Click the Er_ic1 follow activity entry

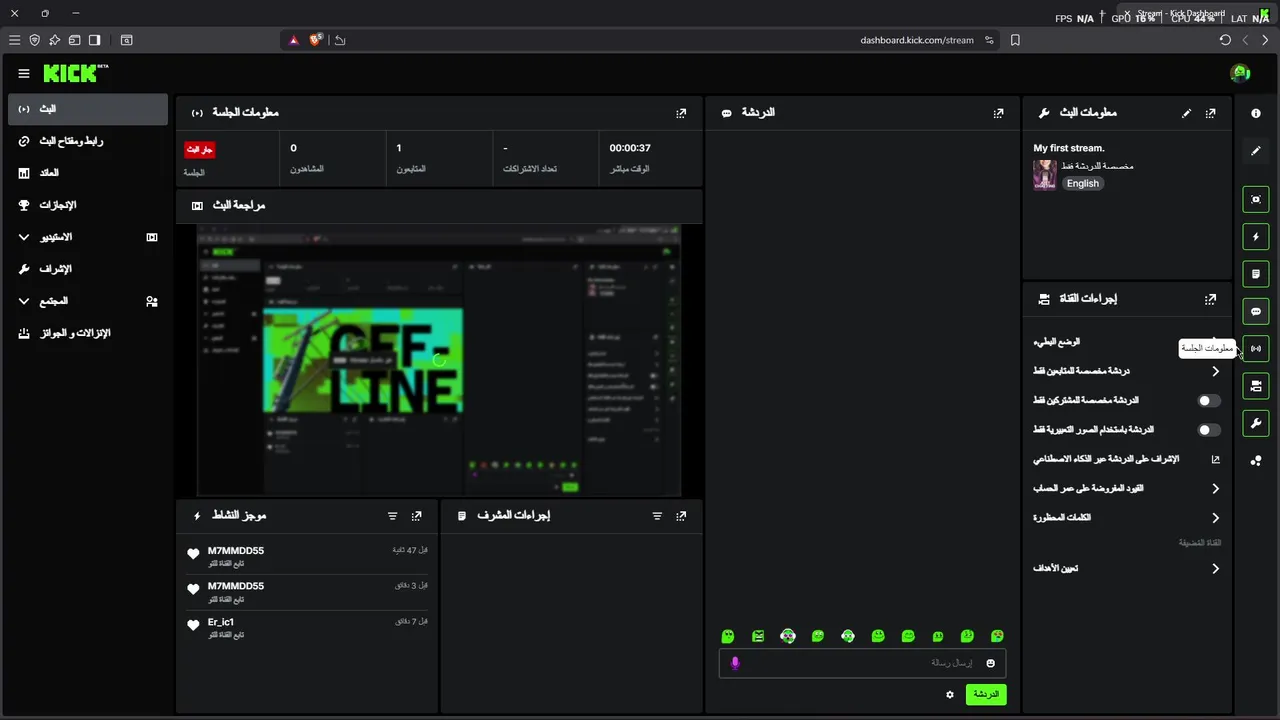coord(308,627)
